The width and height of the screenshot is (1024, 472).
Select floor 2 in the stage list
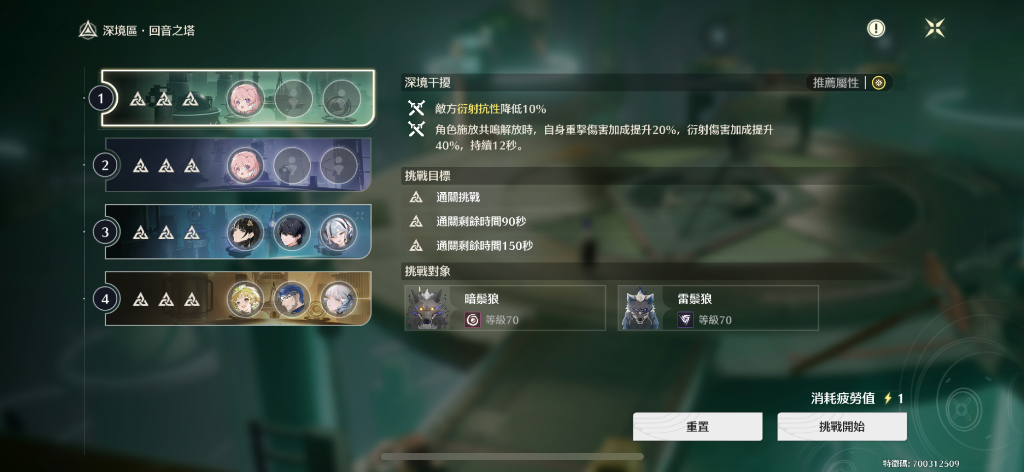pyautogui.click(x=238, y=165)
